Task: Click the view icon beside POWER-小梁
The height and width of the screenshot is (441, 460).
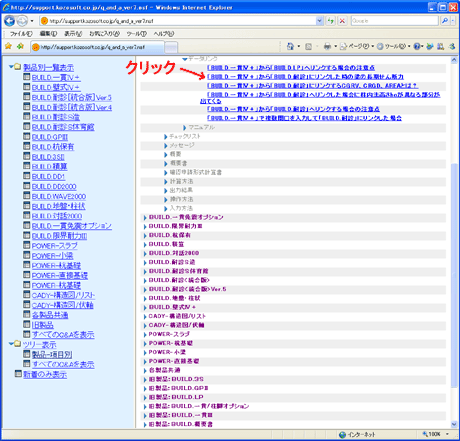Action: [x=27, y=255]
